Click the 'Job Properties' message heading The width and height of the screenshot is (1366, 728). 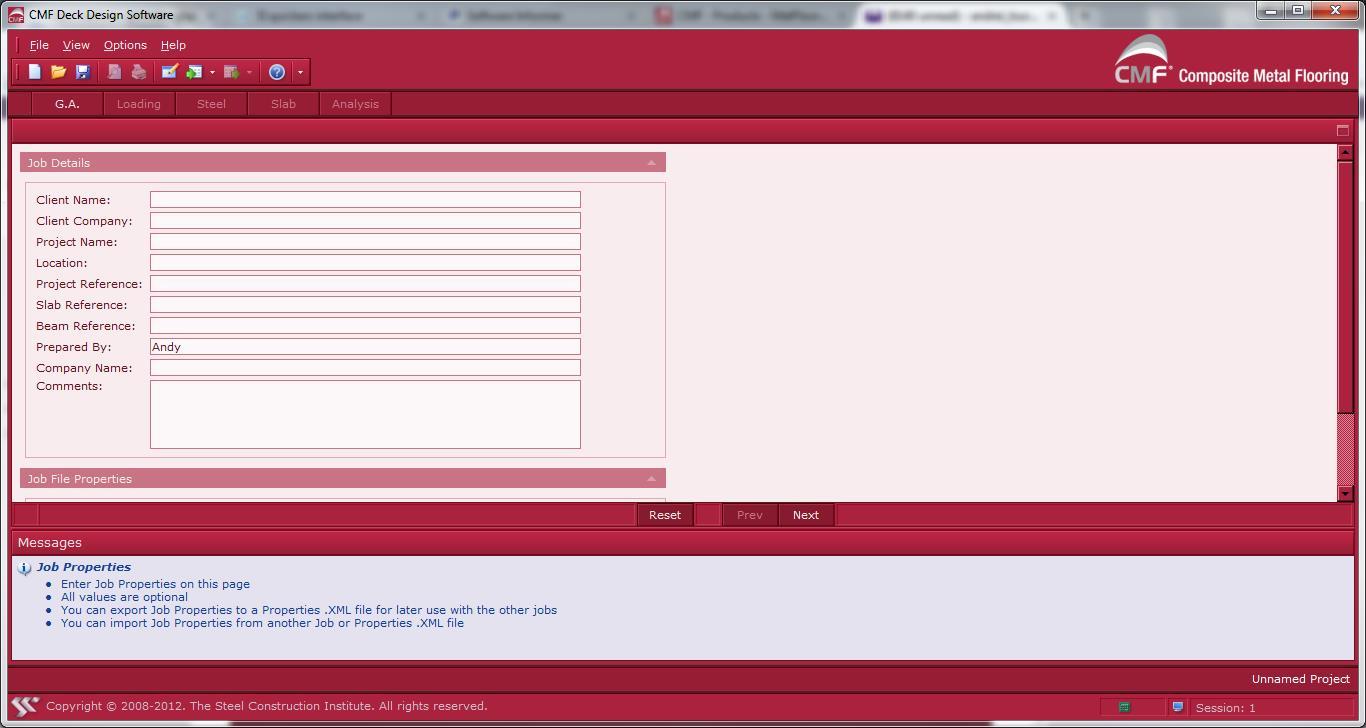84,567
